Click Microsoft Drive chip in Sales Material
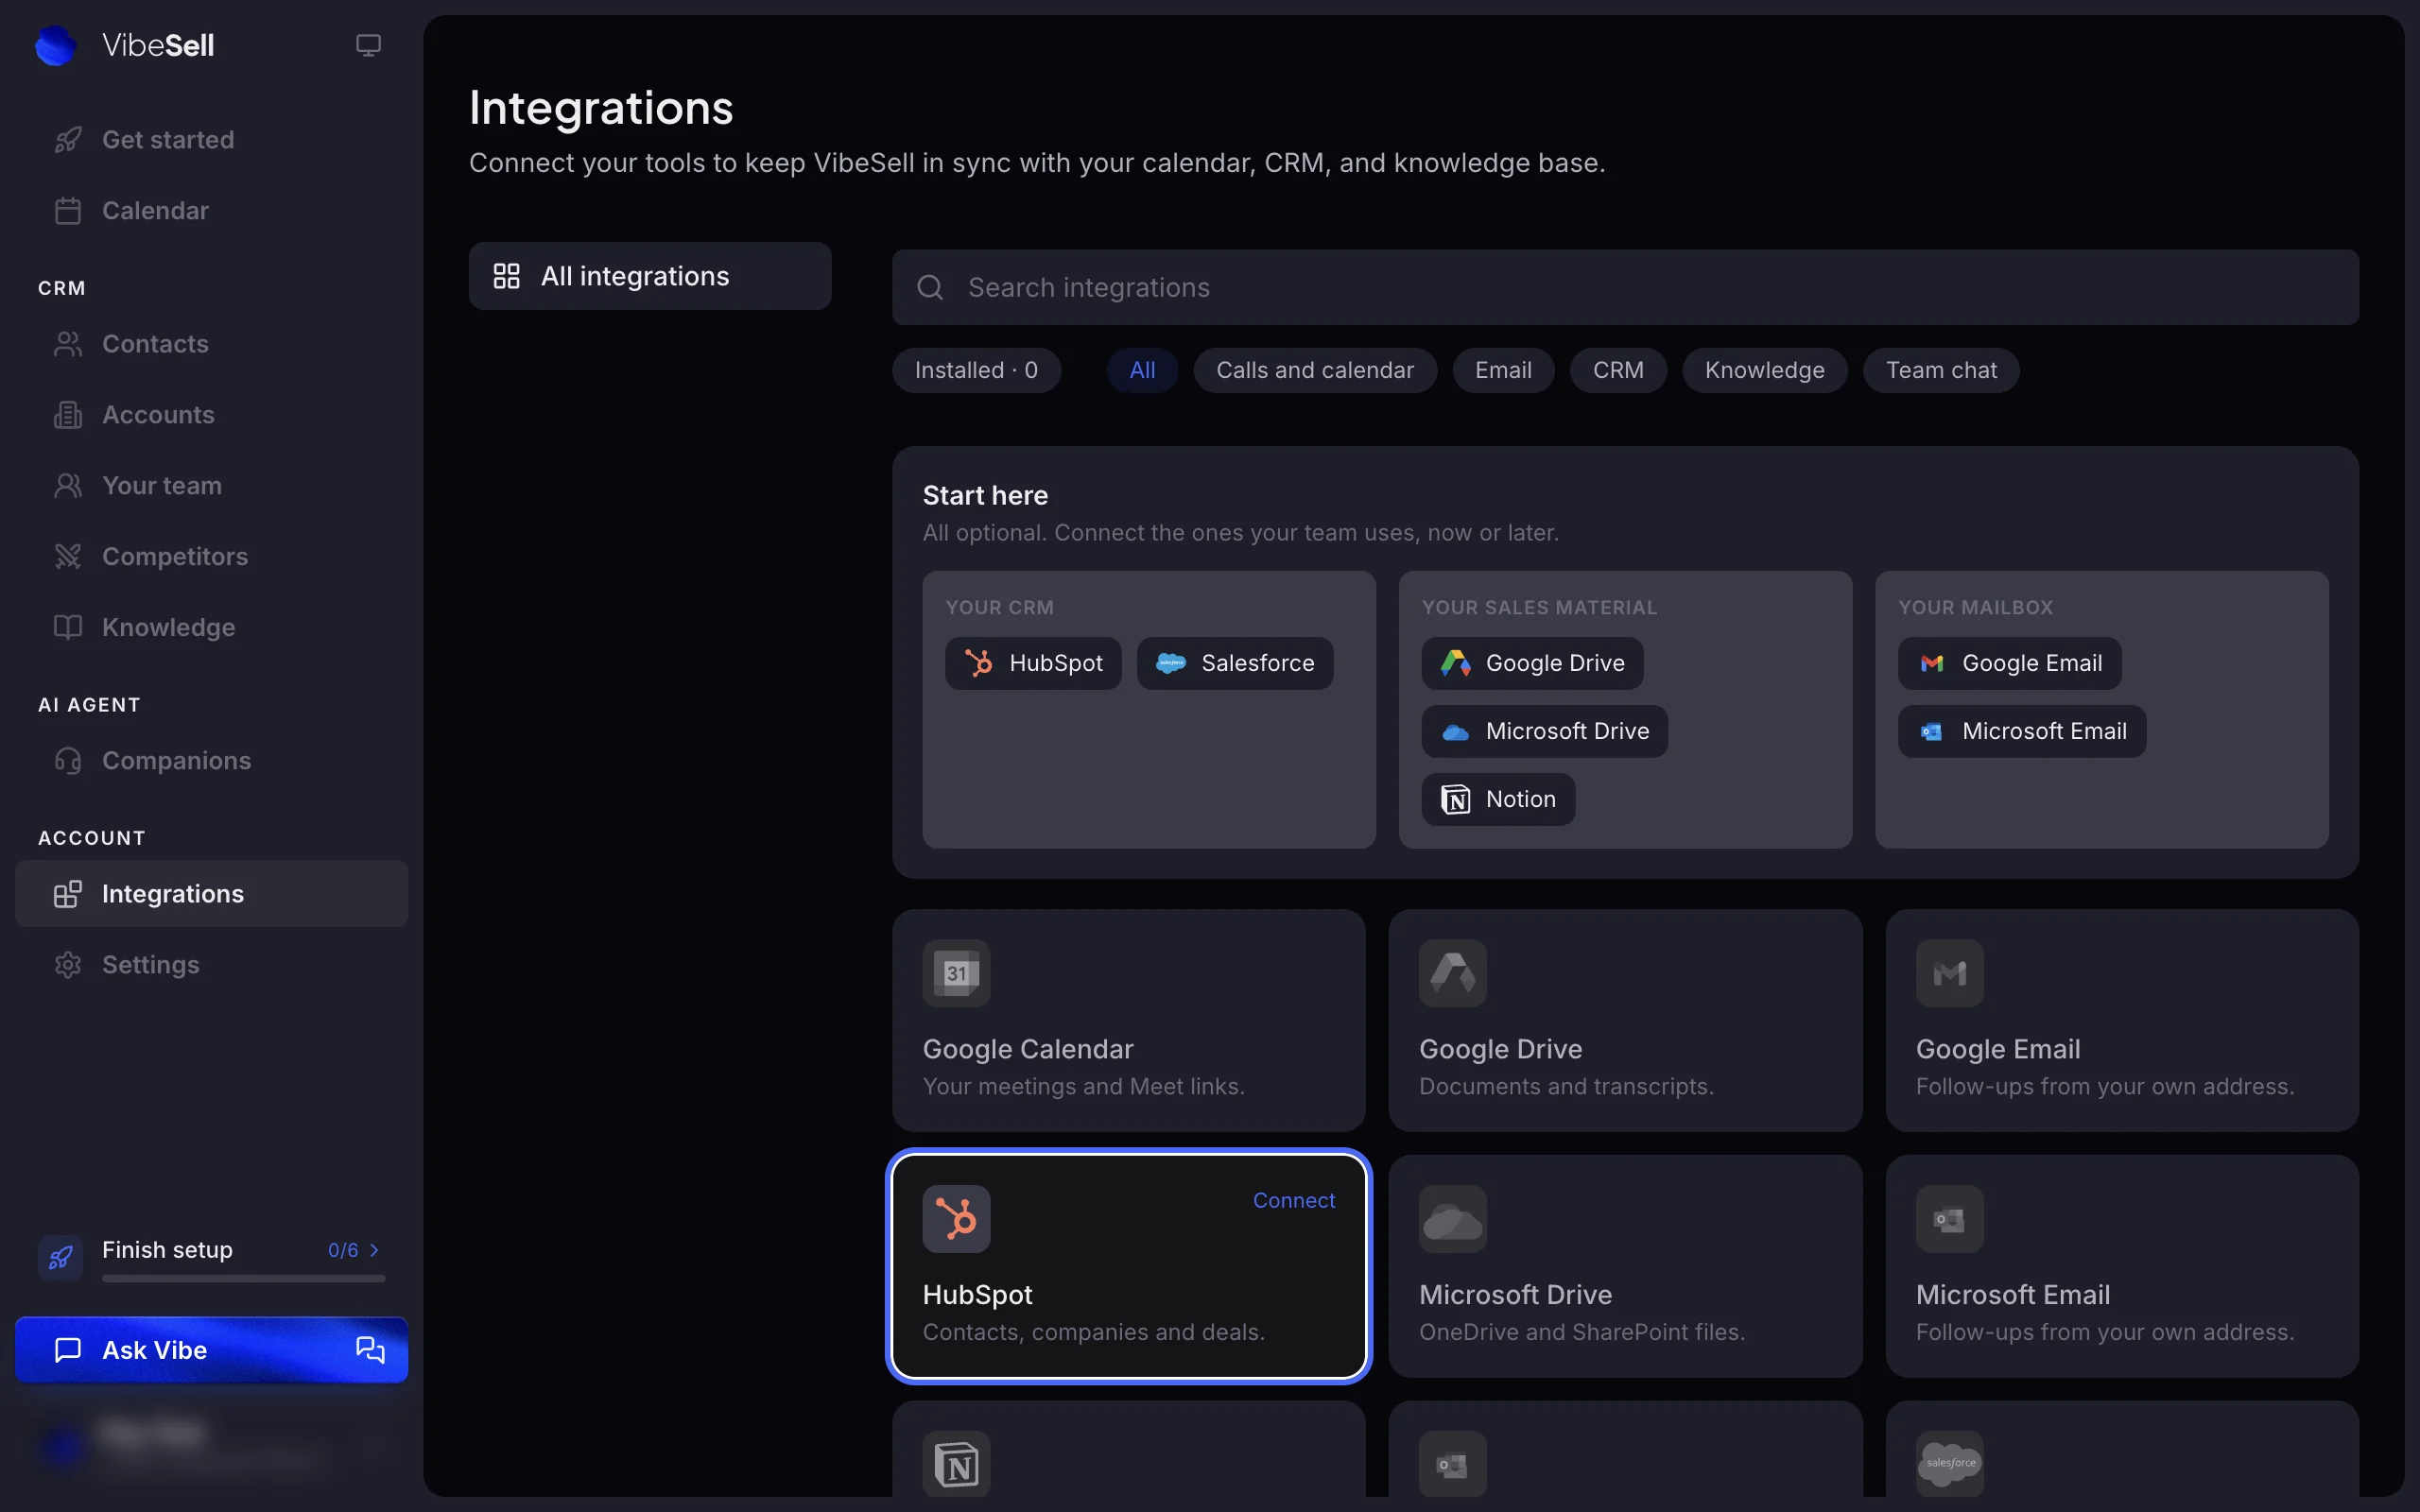 (1545, 731)
